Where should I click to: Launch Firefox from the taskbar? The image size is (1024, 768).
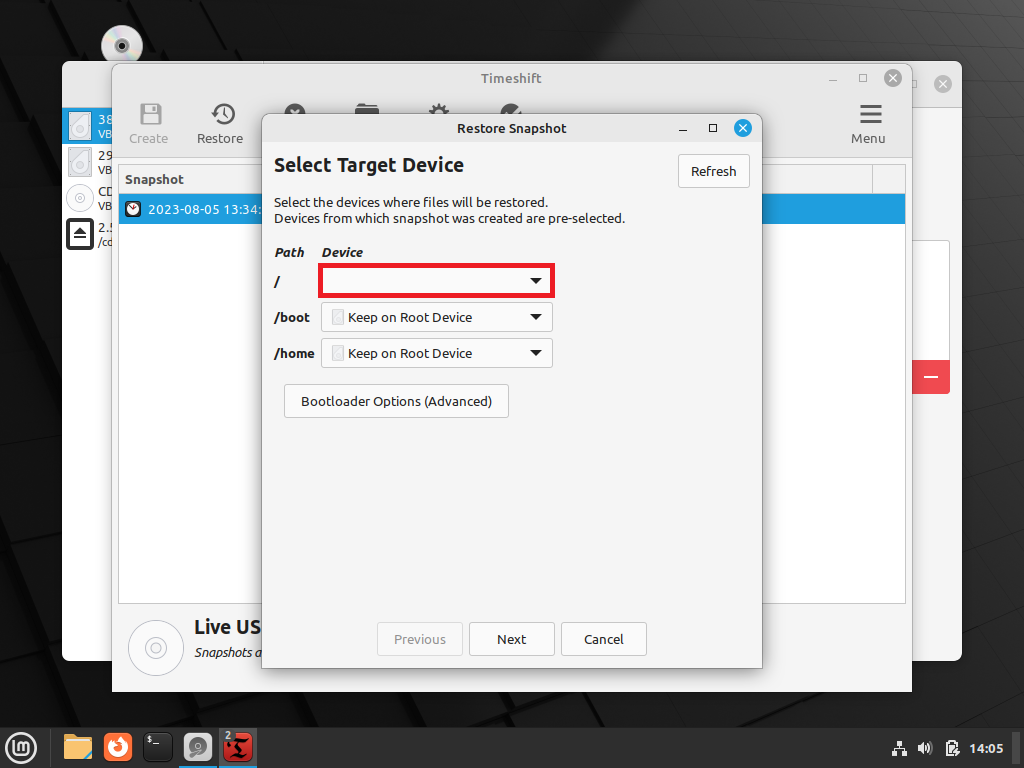tap(118, 747)
